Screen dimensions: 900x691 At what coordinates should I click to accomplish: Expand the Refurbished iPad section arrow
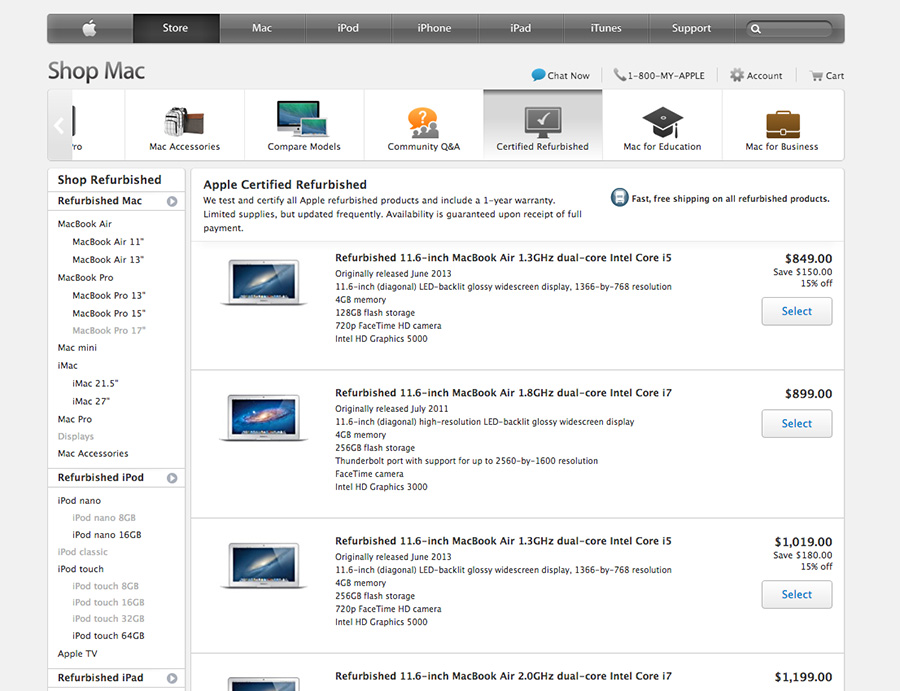[x=172, y=678]
